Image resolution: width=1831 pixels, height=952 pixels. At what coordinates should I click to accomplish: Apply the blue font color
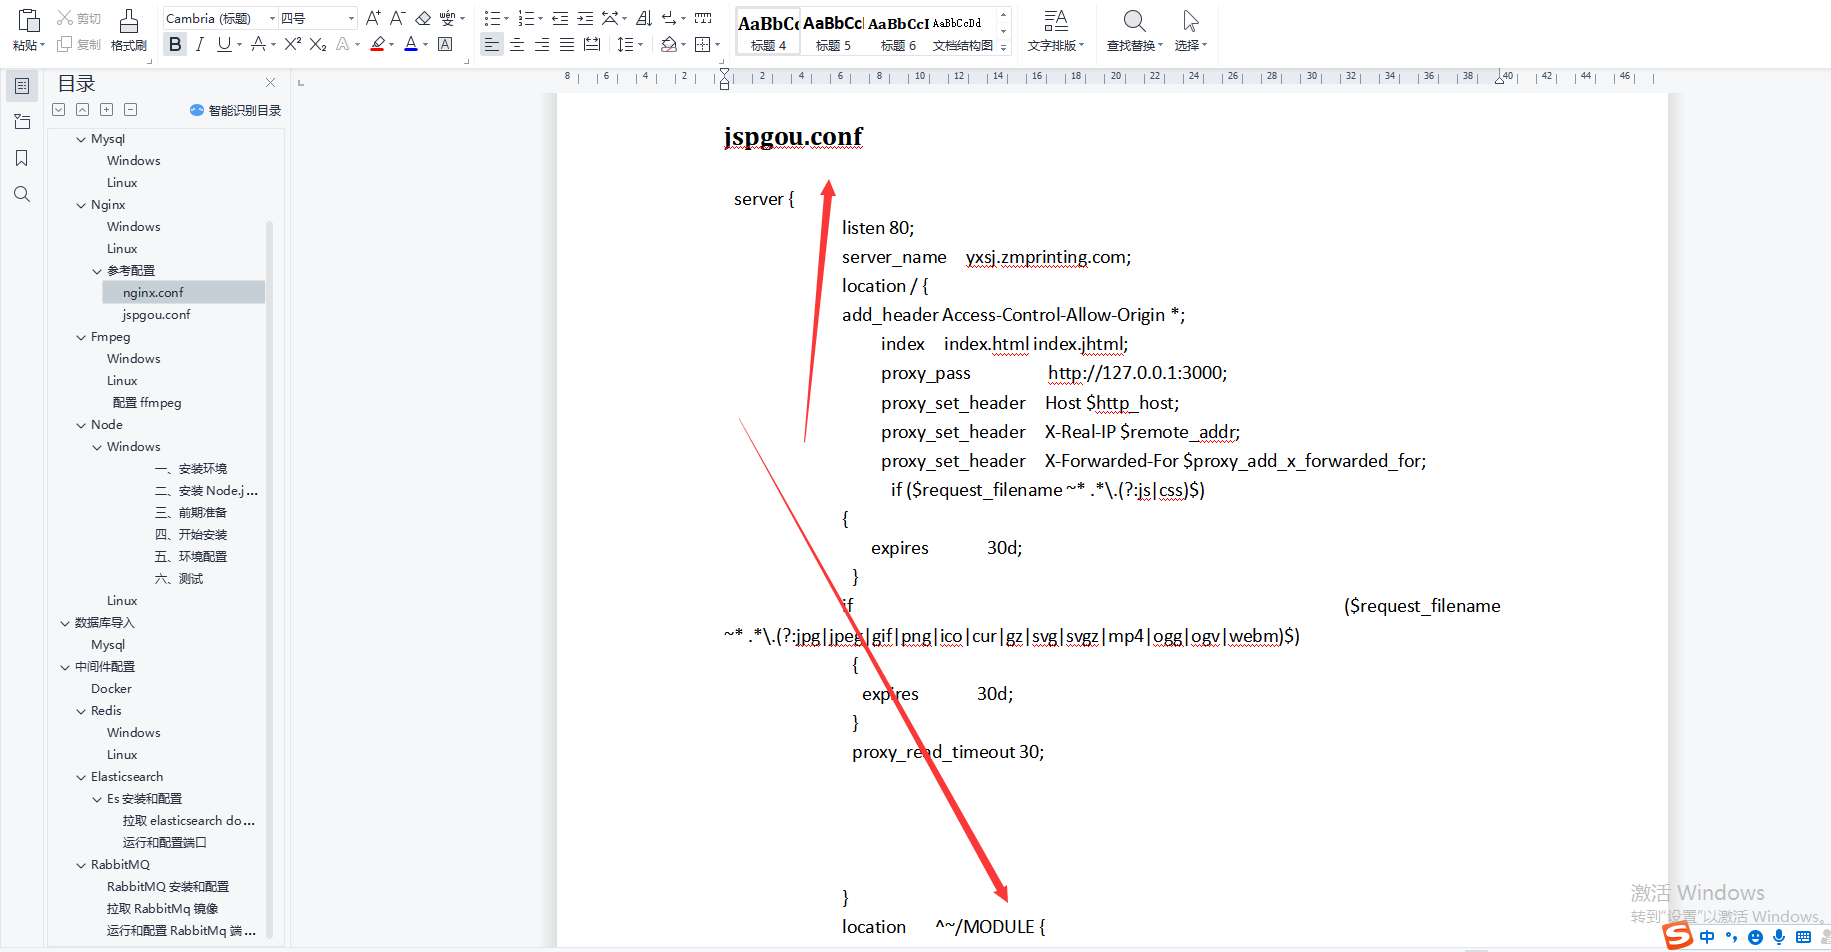coord(411,44)
